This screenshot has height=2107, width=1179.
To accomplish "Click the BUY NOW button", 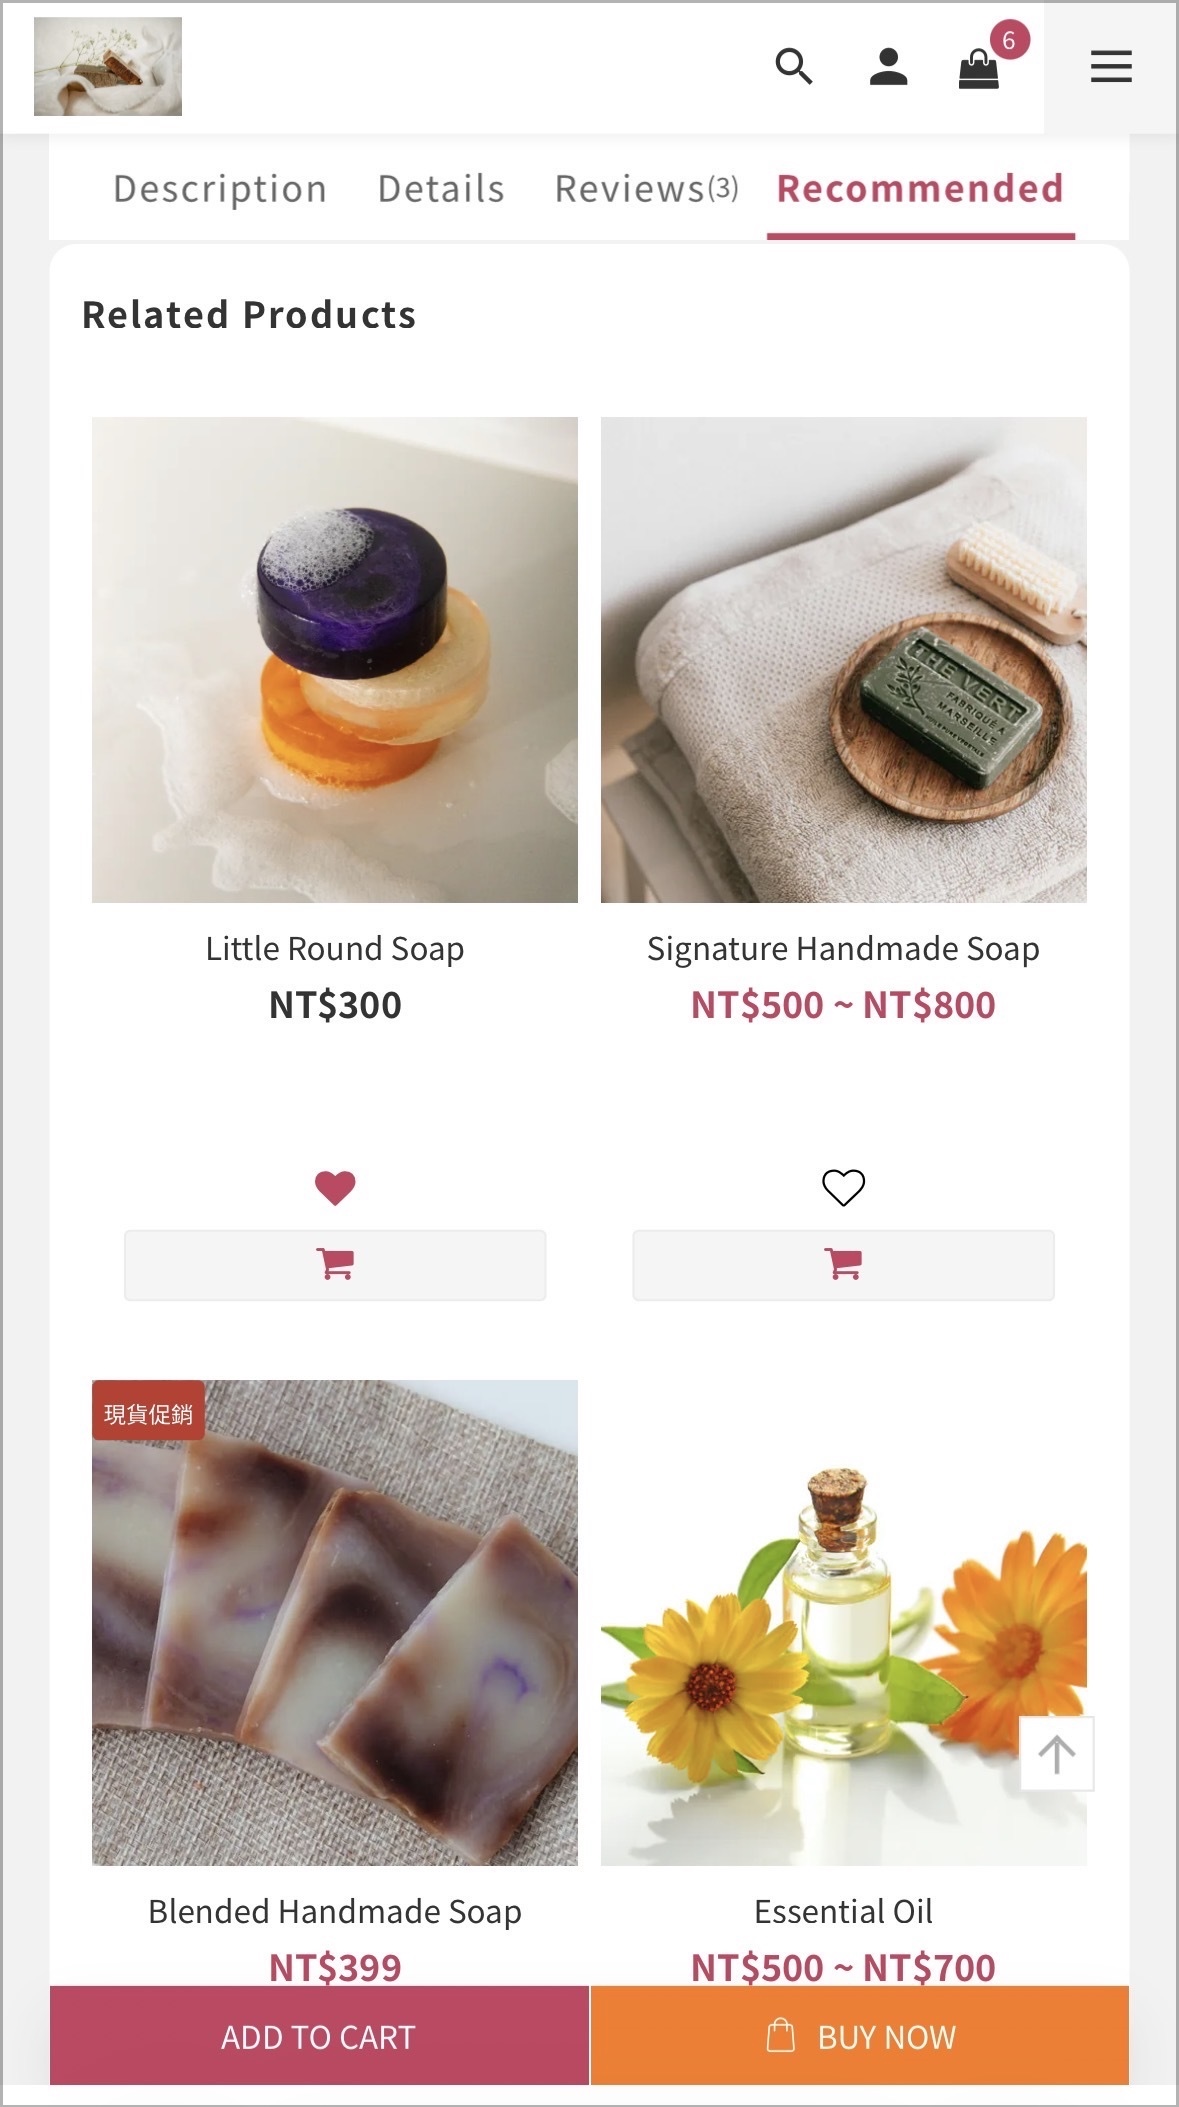I will (x=860, y=2035).
